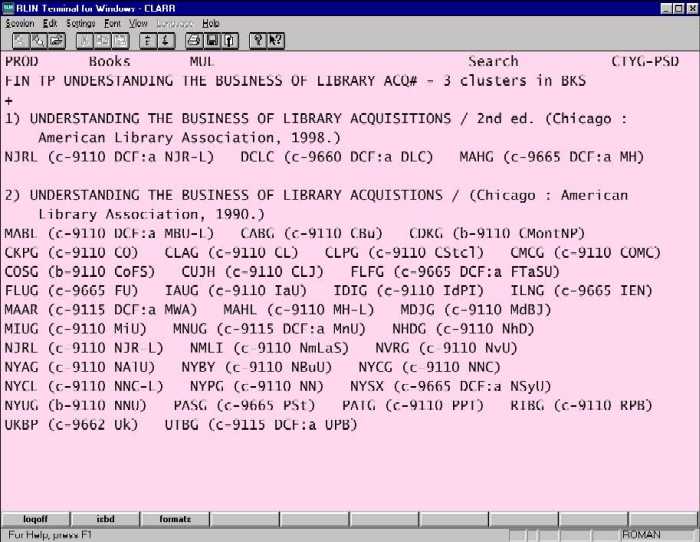Click the 'FIN TP UNDERSTANDING THE BUSINESS' search line
The width and height of the screenshot is (700, 542).
tap(295, 81)
